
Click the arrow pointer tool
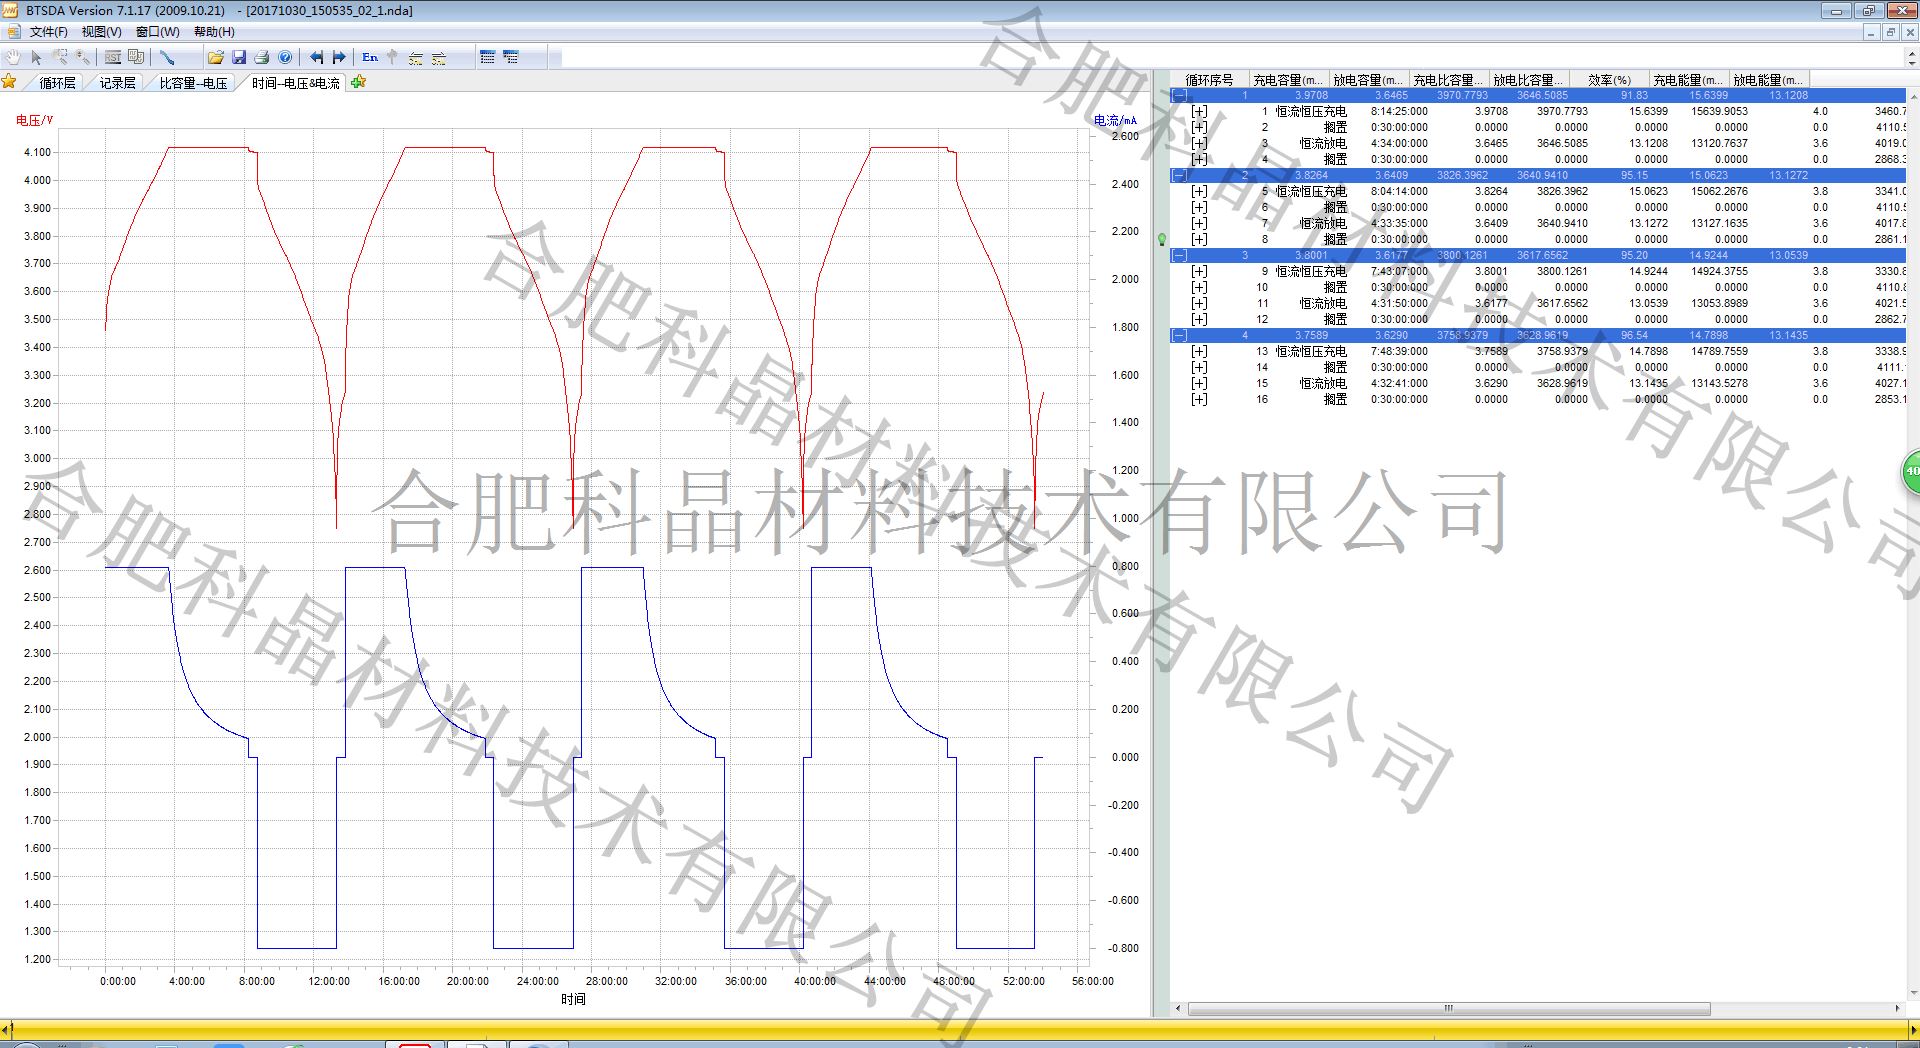pos(37,58)
